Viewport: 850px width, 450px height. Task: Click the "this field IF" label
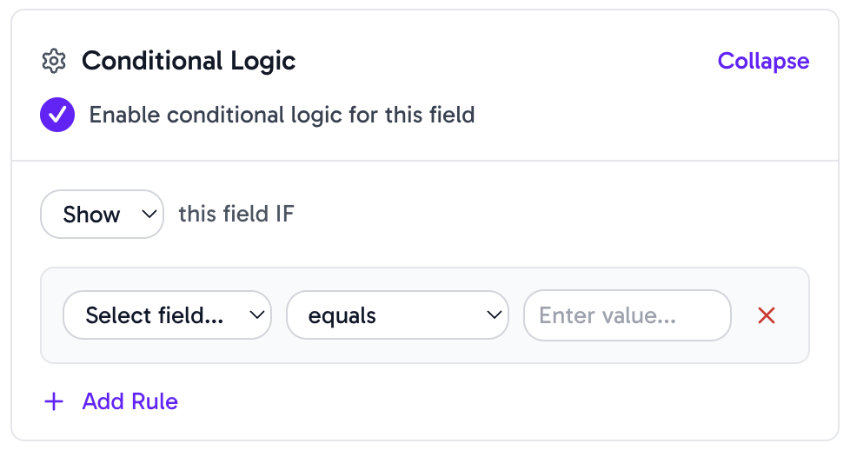tap(236, 214)
